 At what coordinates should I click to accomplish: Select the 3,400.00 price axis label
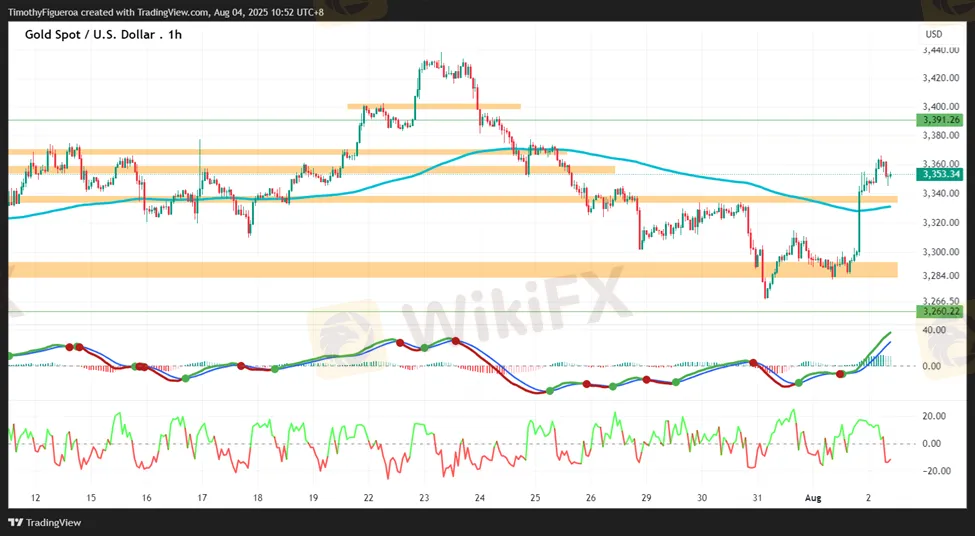[x=941, y=107]
